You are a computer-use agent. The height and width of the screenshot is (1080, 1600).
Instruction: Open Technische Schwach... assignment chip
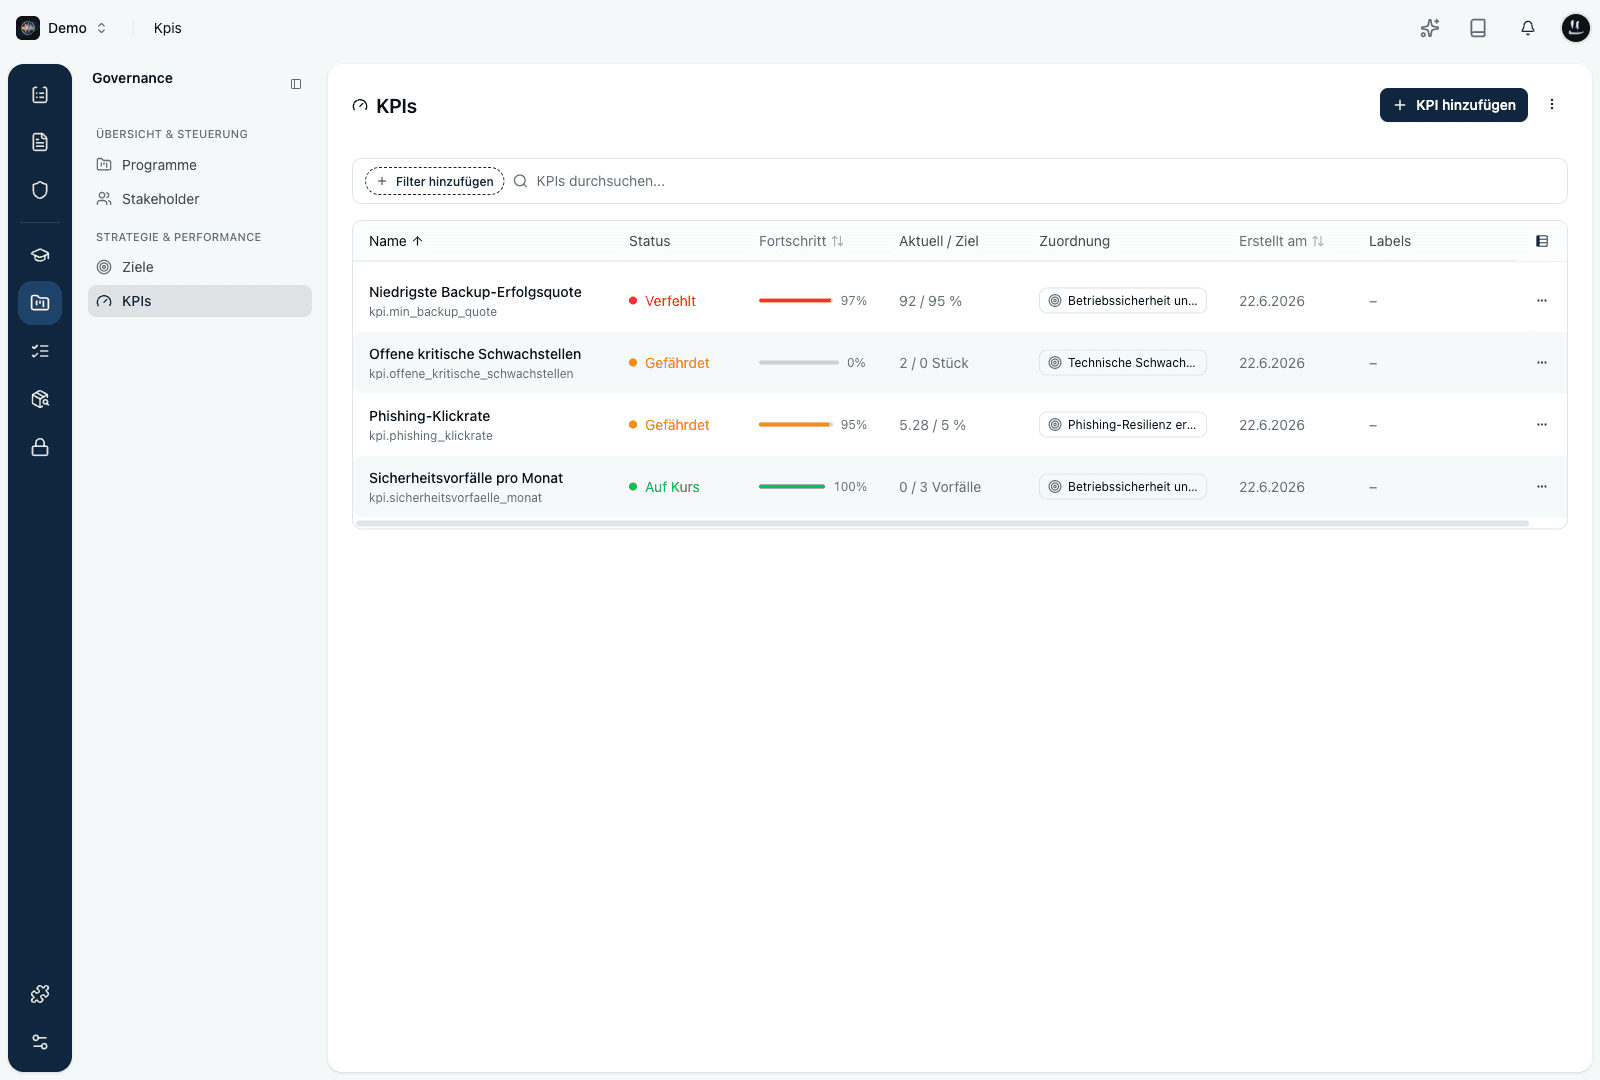click(1123, 363)
